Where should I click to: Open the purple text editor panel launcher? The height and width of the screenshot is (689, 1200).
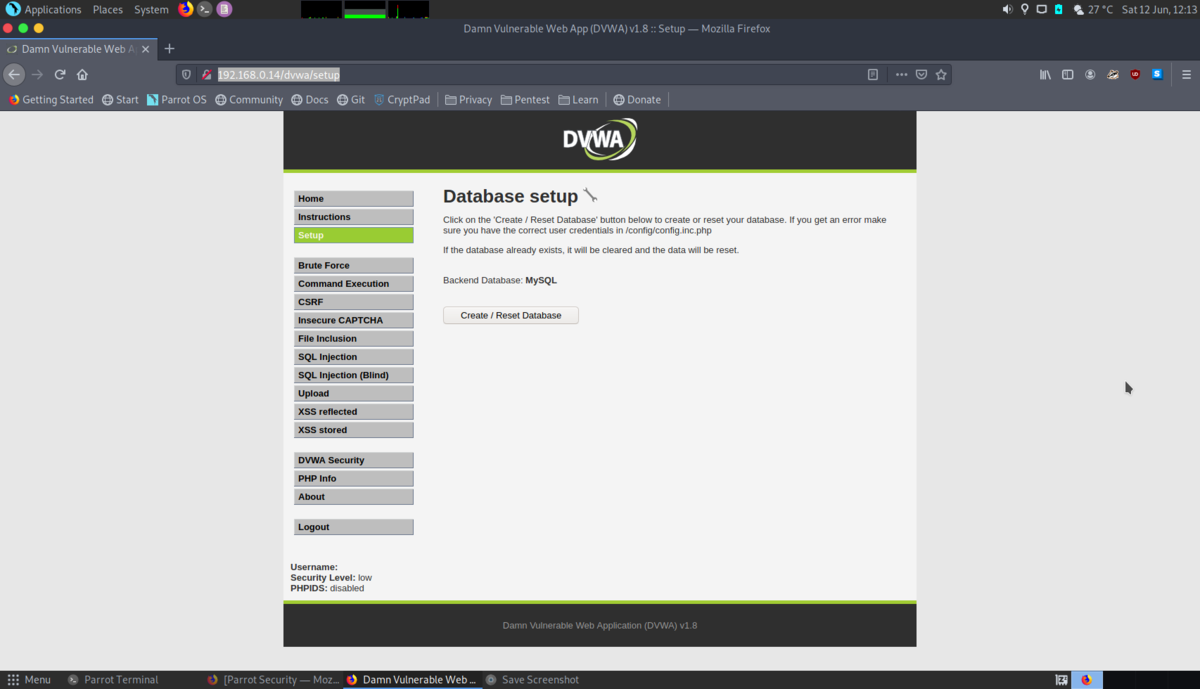coord(224,9)
